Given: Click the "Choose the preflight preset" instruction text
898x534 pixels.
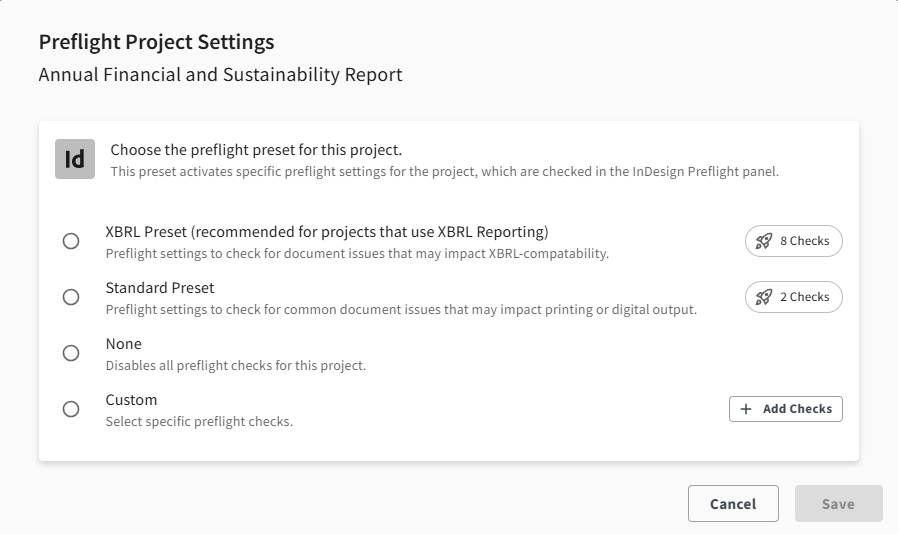Looking at the screenshot, I should tap(256, 150).
